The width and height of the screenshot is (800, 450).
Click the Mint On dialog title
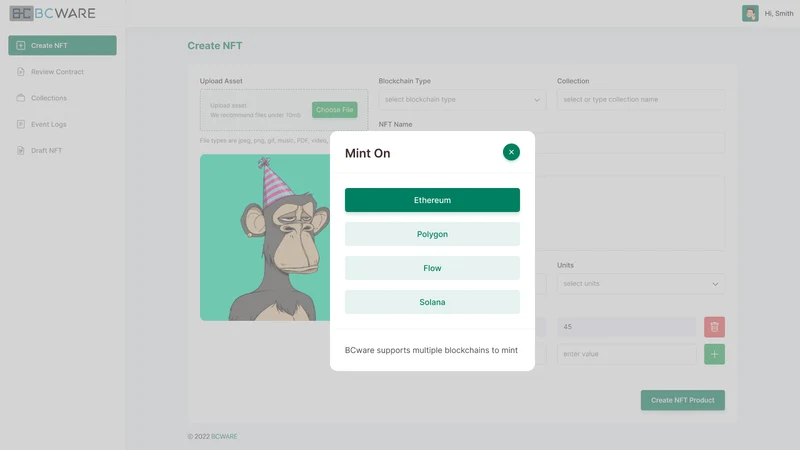[x=367, y=153]
